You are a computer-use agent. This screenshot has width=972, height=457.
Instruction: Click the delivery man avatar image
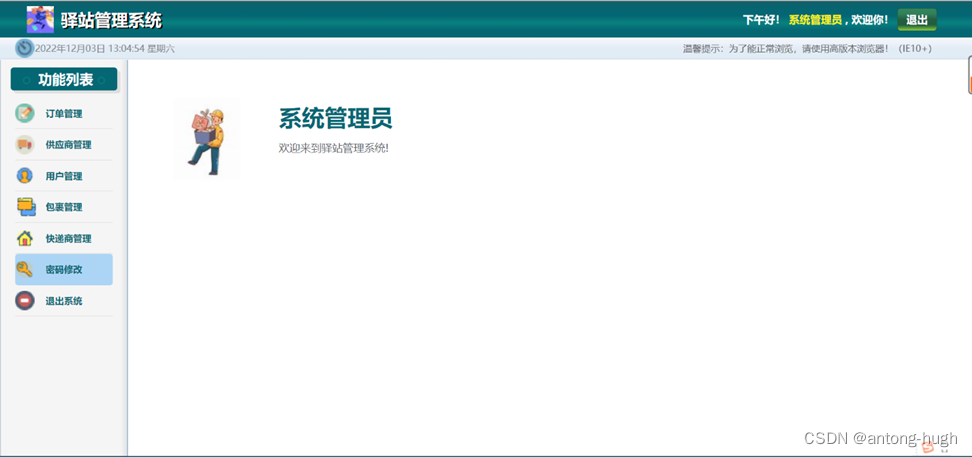[206, 140]
